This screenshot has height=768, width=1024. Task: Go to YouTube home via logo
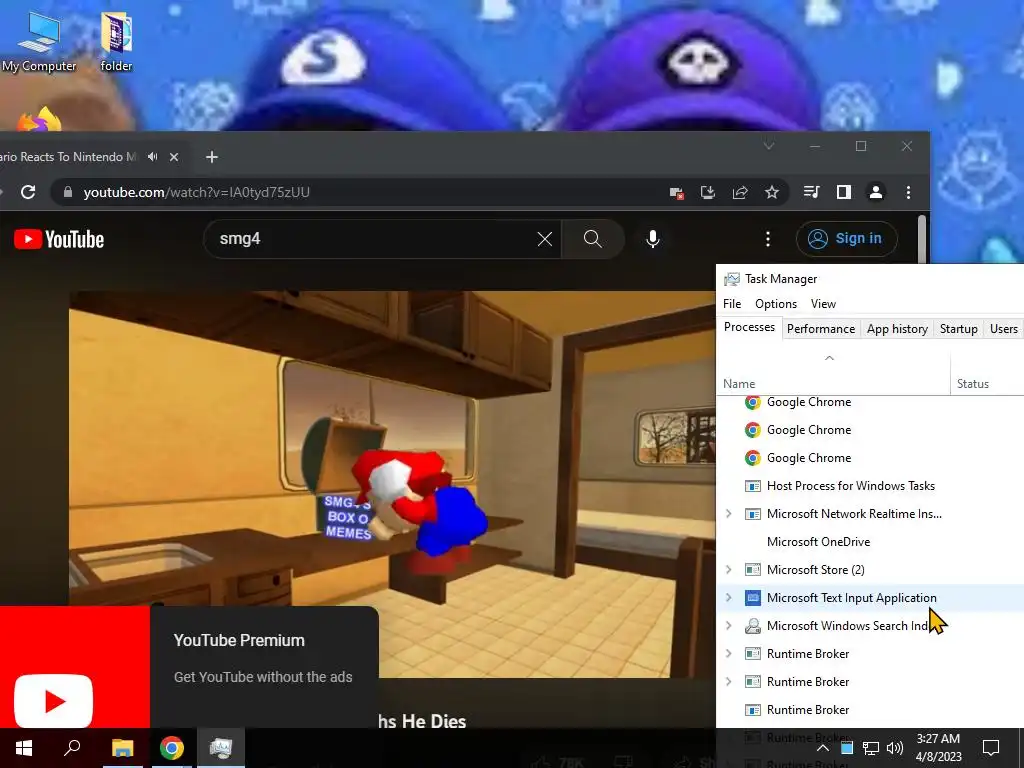pyautogui.click(x=59, y=239)
